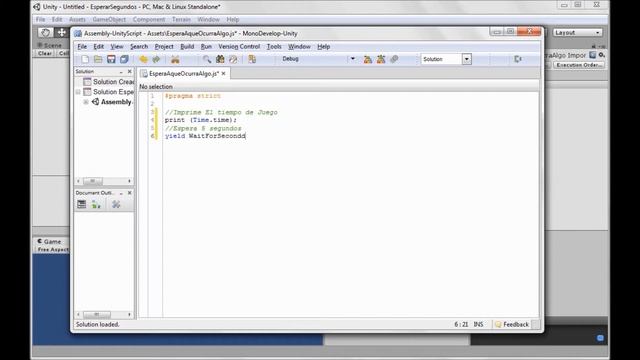640x360 pixels.
Task: Open the Tools menu
Action: pos(274,47)
